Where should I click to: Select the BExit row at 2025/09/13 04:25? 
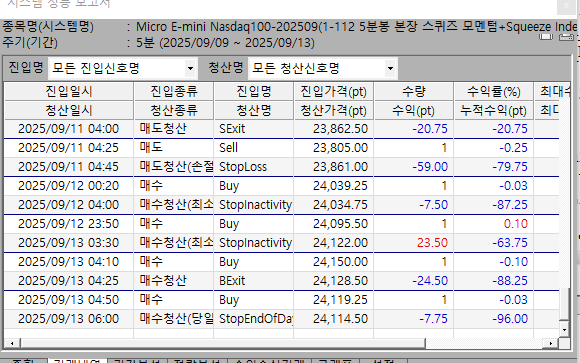[x=281, y=280]
